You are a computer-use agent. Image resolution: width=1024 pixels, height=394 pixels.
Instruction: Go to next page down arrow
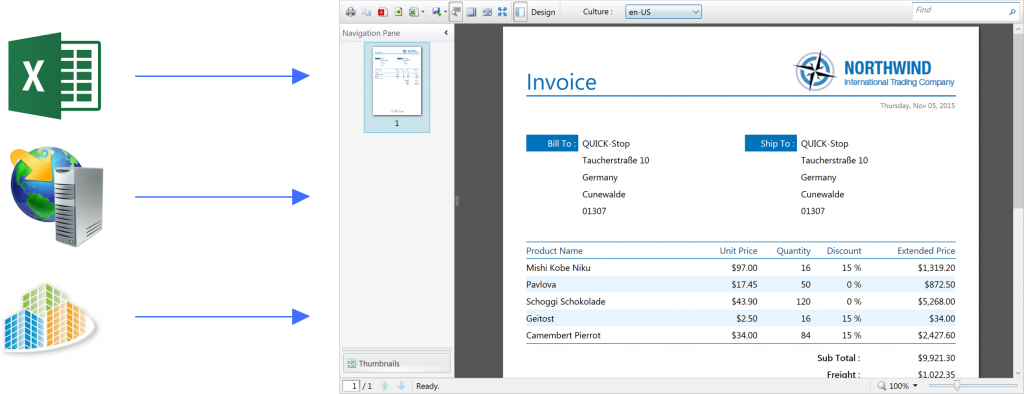[402, 386]
